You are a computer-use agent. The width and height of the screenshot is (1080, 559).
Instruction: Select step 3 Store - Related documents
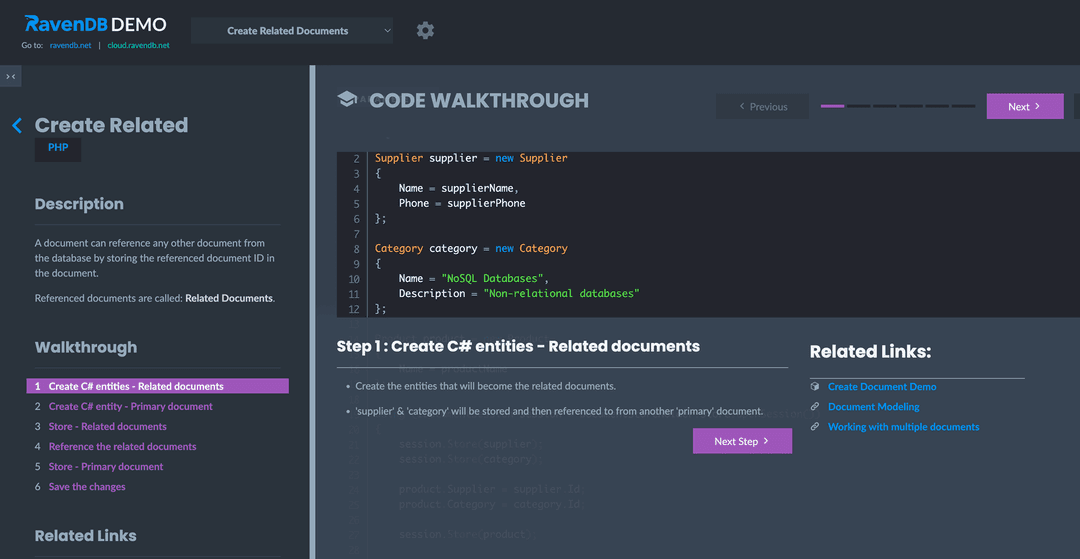(x=107, y=426)
